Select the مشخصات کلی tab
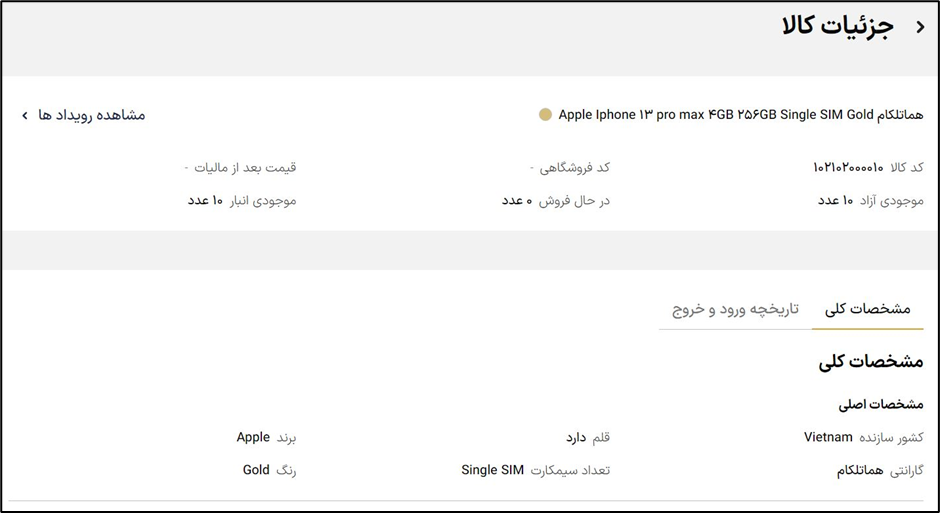The height and width of the screenshot is (513, 940). 867,309
